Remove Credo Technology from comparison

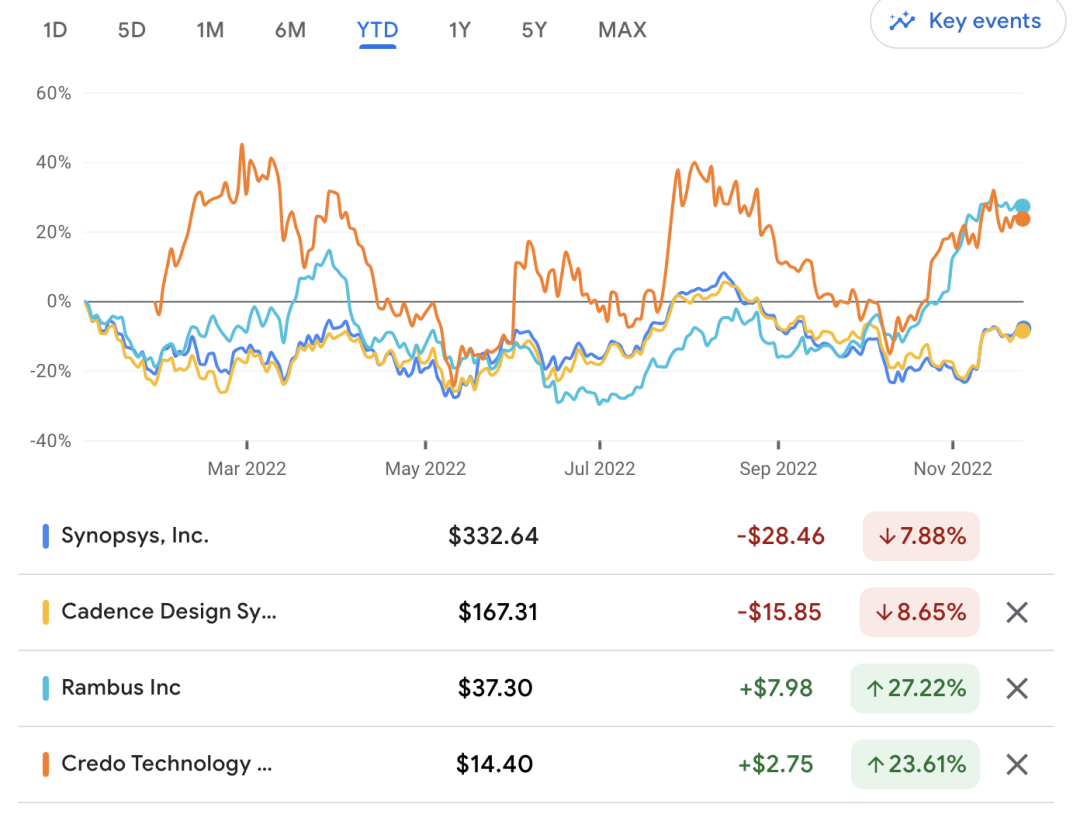1017,764
